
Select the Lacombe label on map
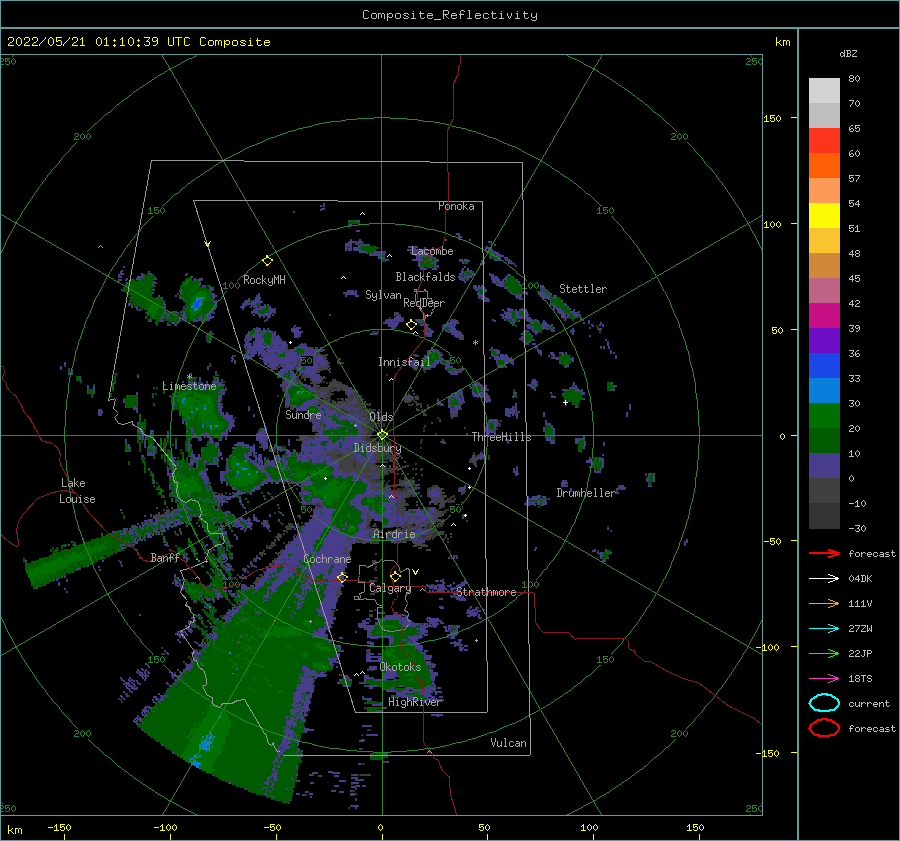(x=432, y=251)
